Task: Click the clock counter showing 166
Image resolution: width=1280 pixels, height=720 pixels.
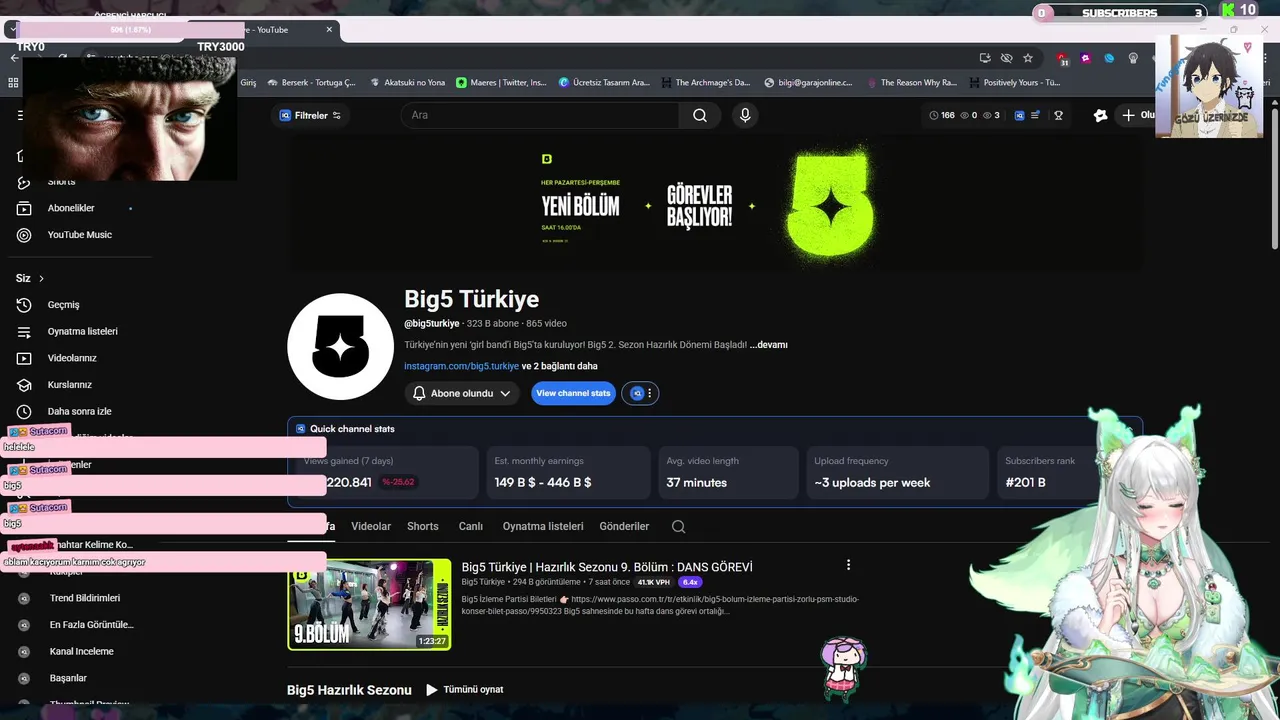Action: [942, 115]
